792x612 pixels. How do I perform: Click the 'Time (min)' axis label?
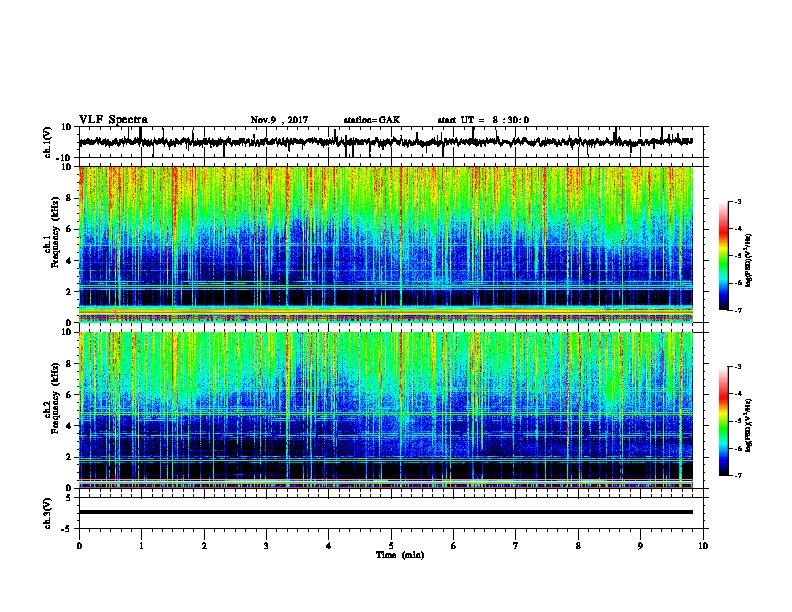pyautogui.click(x=400, y=555)
